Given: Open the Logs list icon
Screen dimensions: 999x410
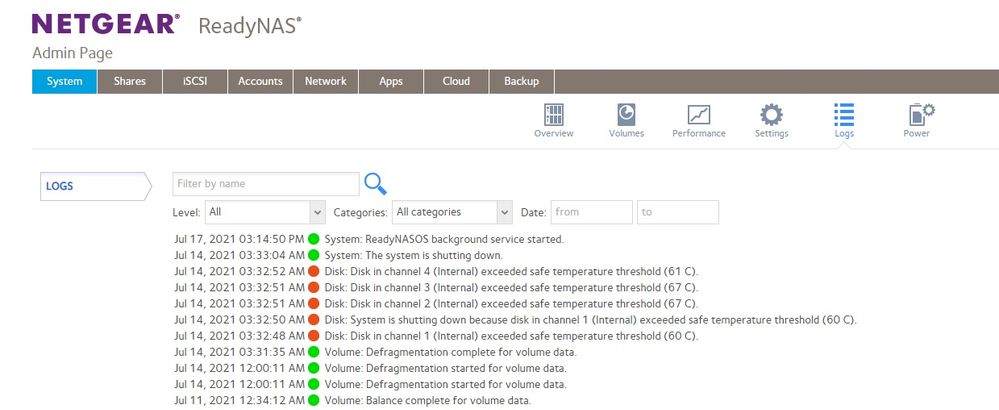Looking at the screenshot, I should coord(844,115).
